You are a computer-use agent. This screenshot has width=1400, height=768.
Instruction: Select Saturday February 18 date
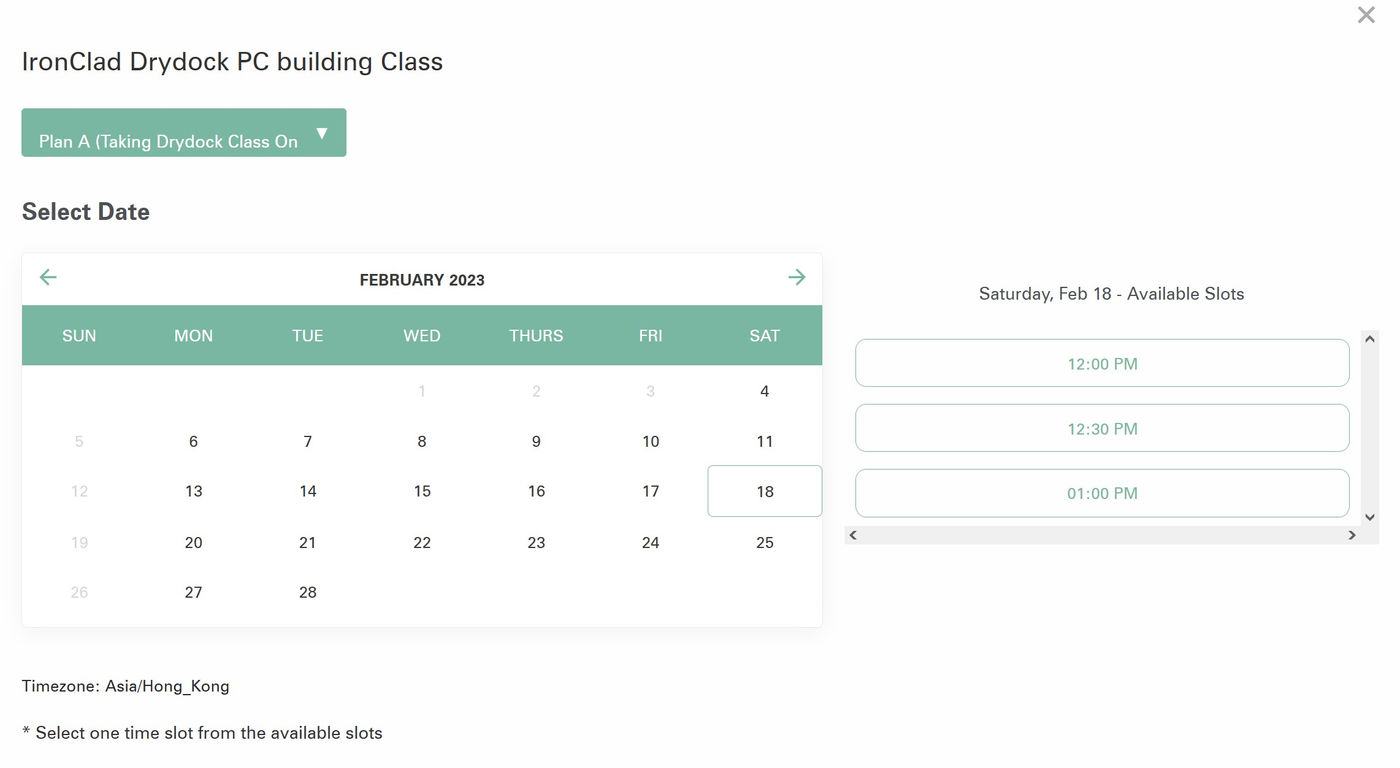click(x=765, y=491)
